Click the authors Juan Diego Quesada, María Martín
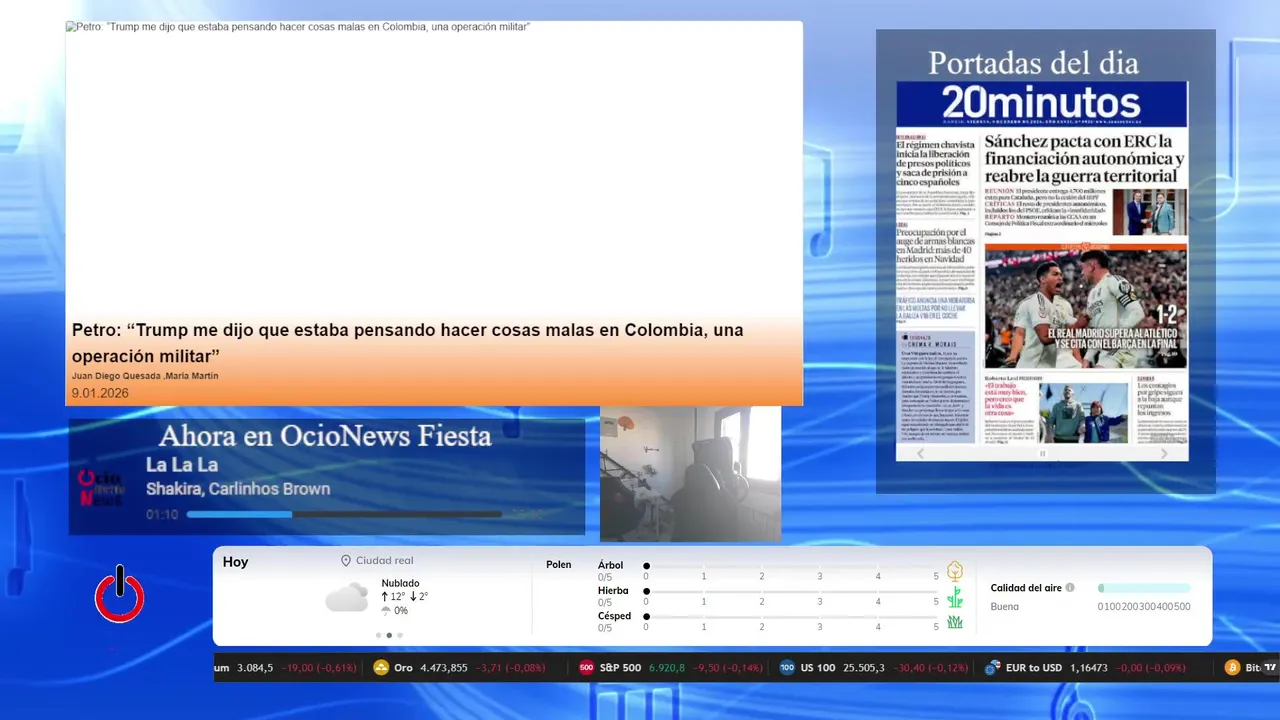 coord(145,376)
